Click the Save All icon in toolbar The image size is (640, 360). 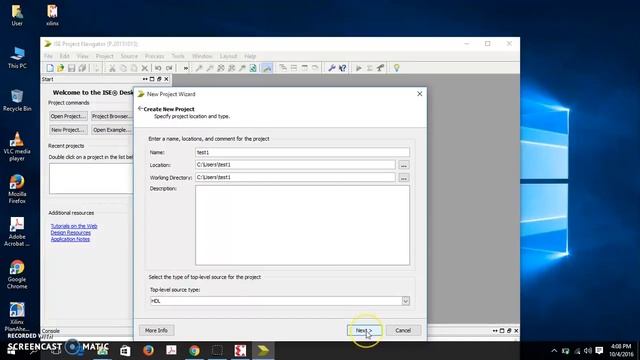(x=82, y=68)
